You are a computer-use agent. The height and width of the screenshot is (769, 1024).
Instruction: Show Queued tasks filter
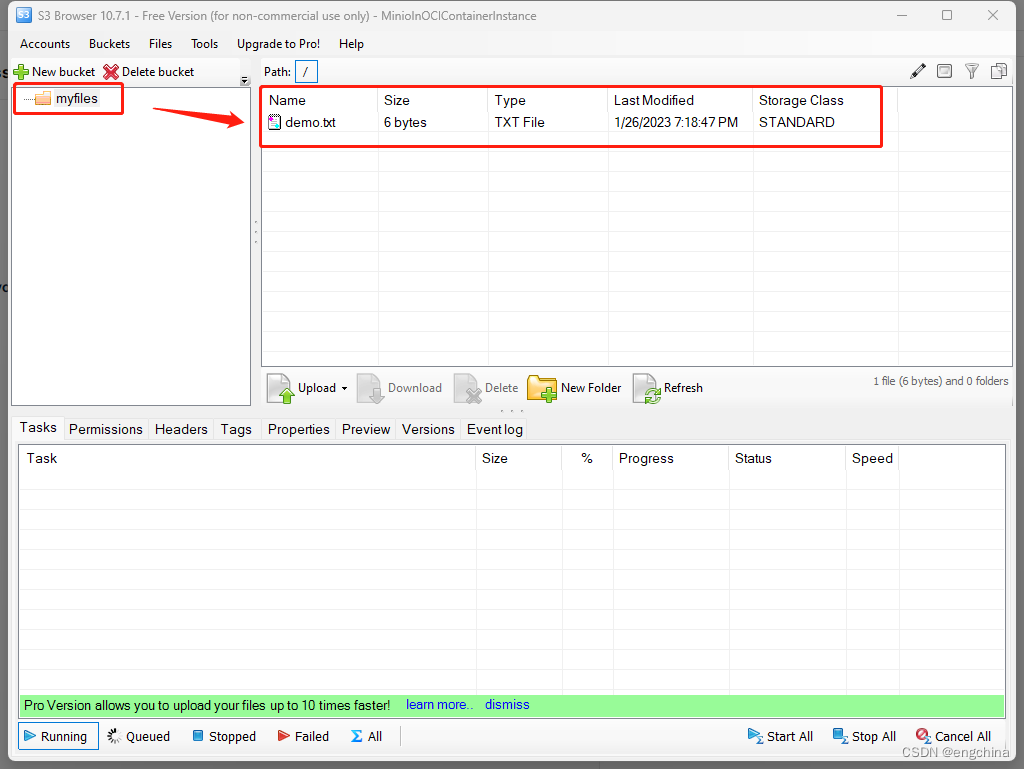click(x=138, y=736)
